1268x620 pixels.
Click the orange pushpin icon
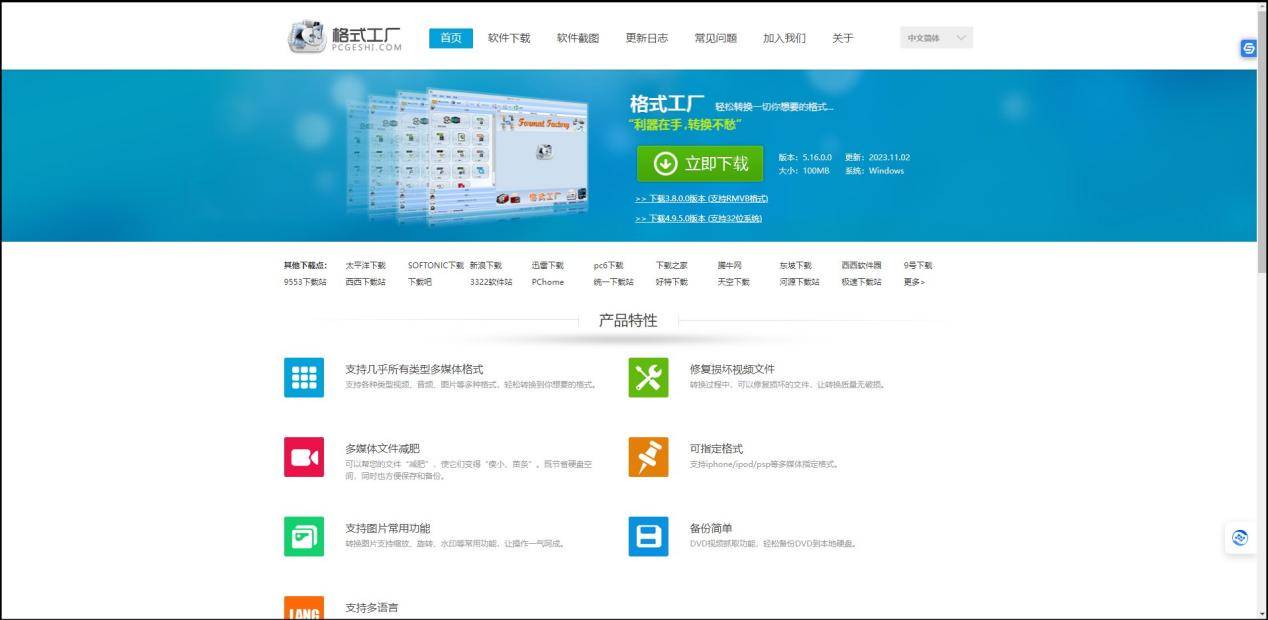[648, 457]
